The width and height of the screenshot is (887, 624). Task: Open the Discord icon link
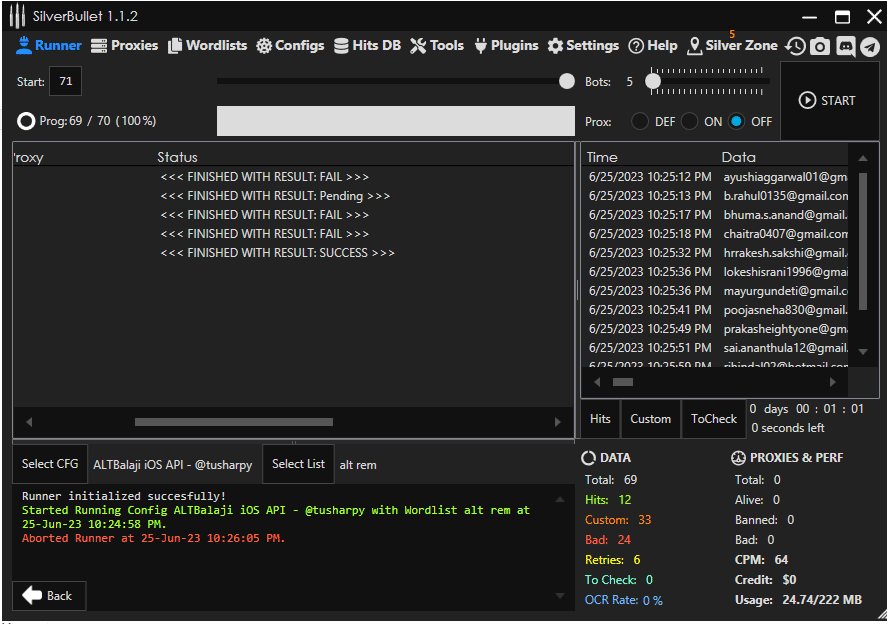[845, 46]
